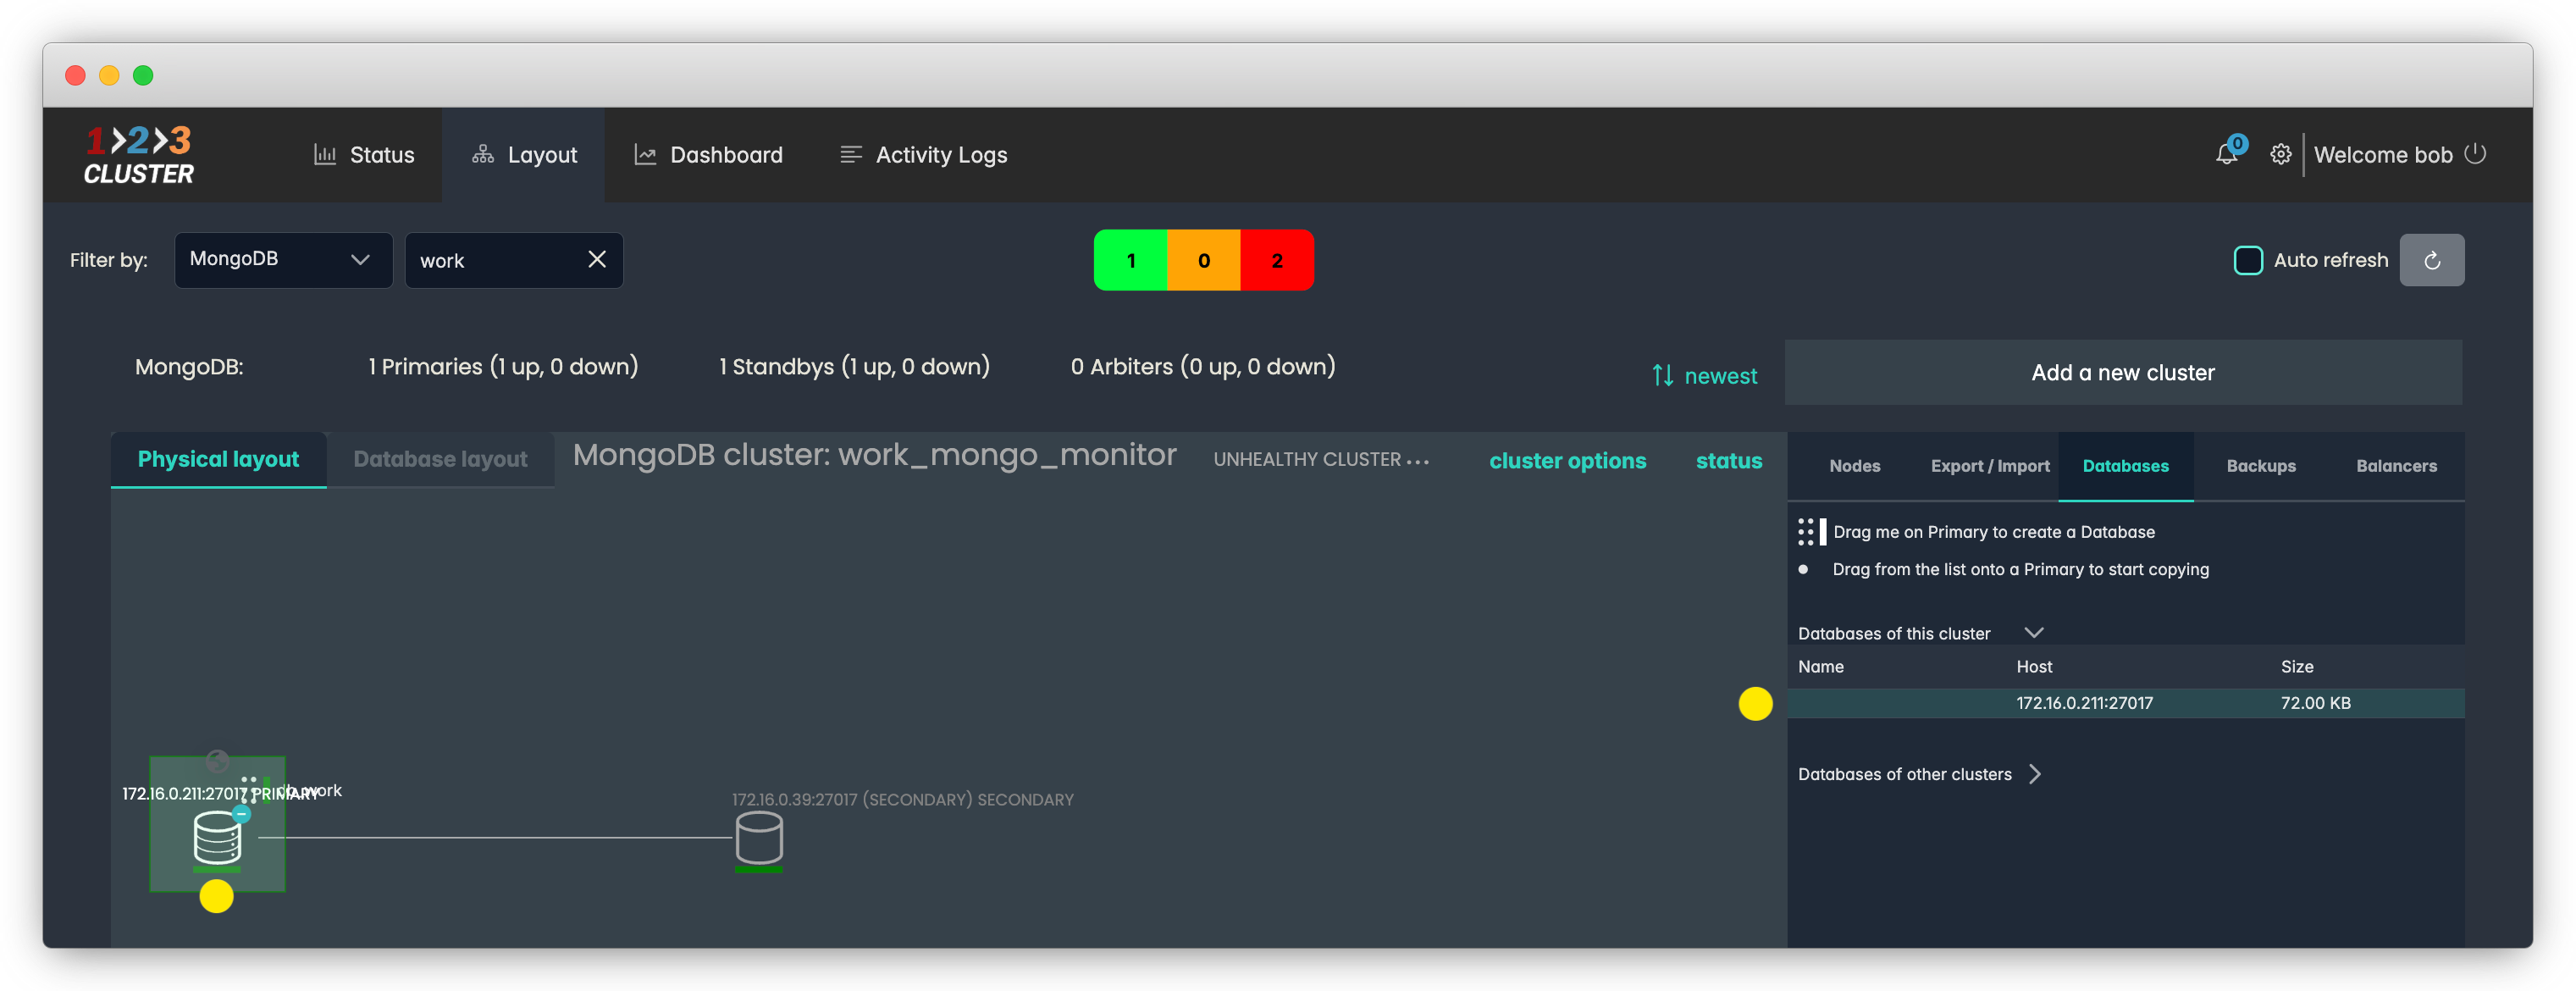
Task: Click the notification bell icon
Action: click(x=2225, y=155)
